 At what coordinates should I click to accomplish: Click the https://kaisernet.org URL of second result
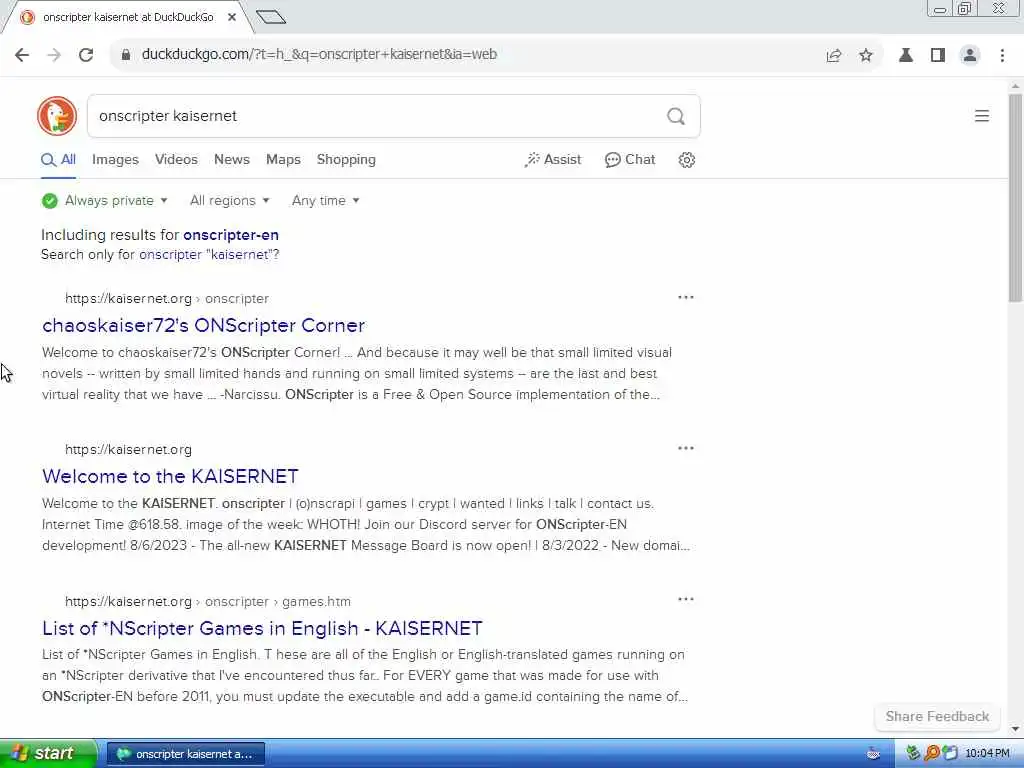click(128, 449)
